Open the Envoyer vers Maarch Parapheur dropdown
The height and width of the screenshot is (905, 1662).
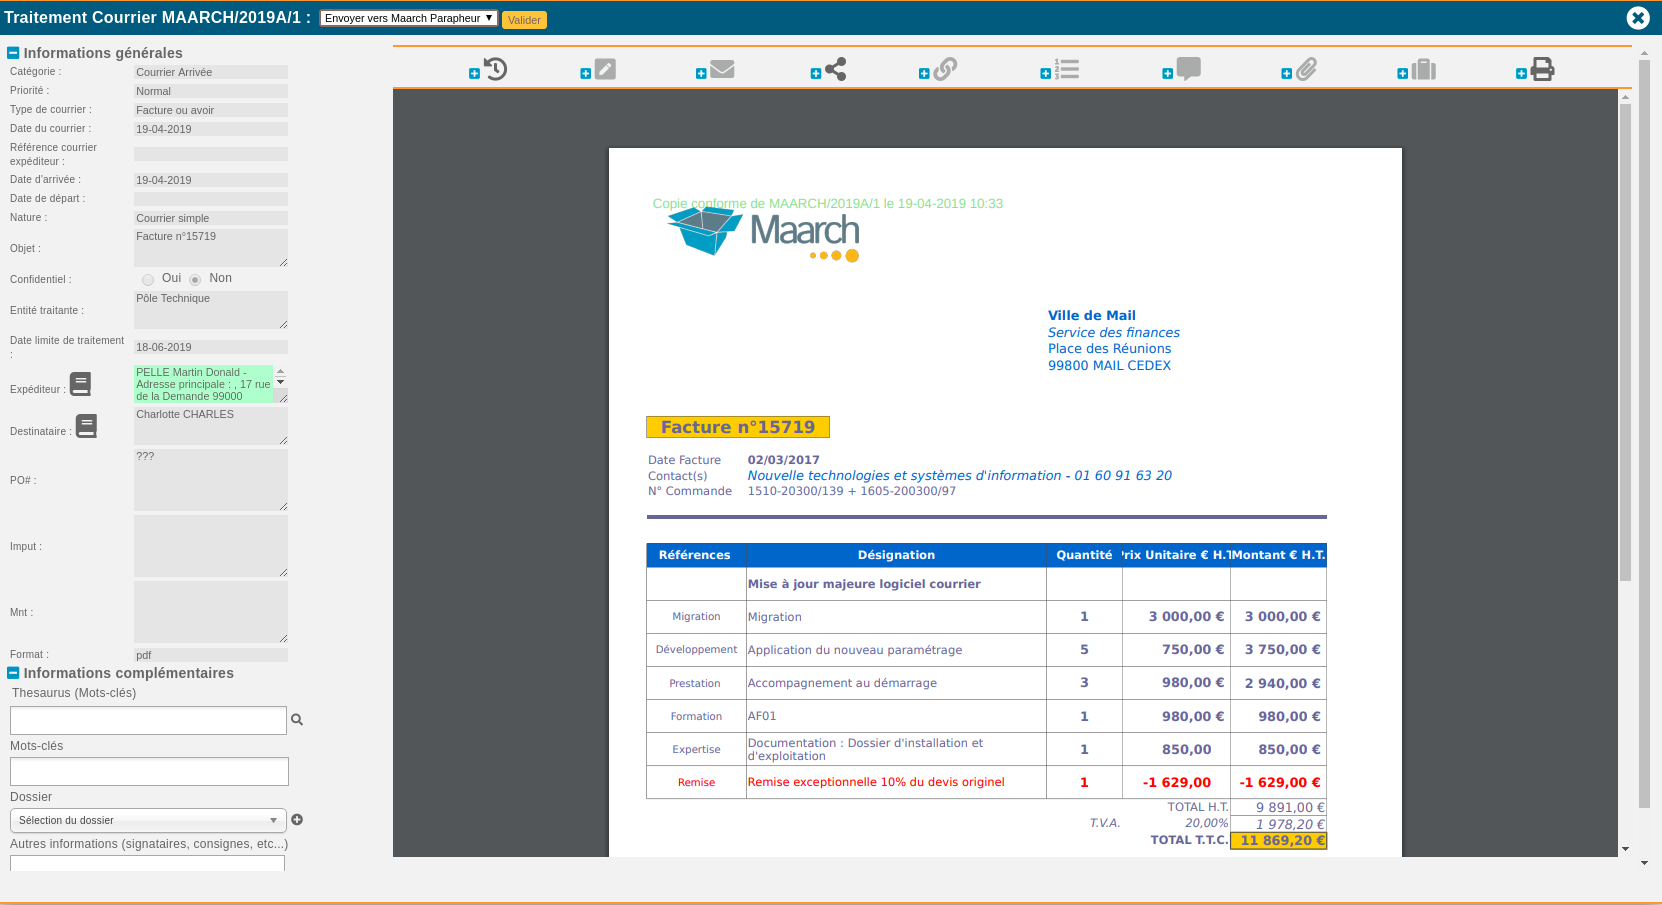point(408,18)
